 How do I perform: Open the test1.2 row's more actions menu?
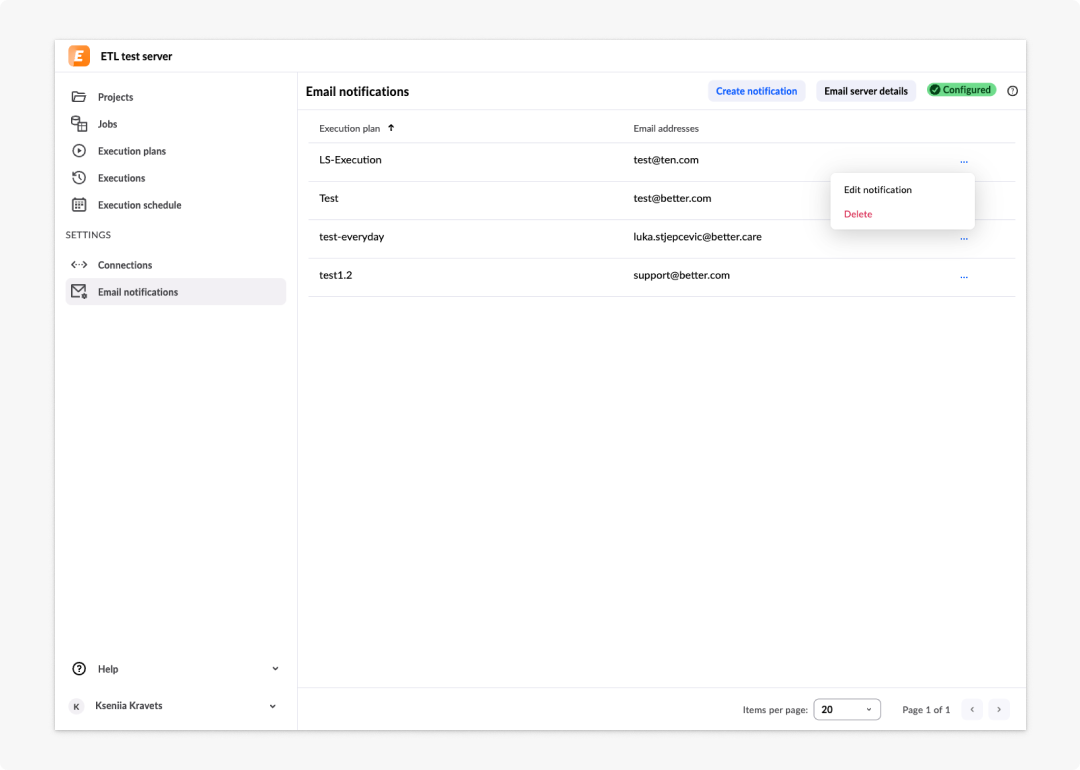[964, 277]
